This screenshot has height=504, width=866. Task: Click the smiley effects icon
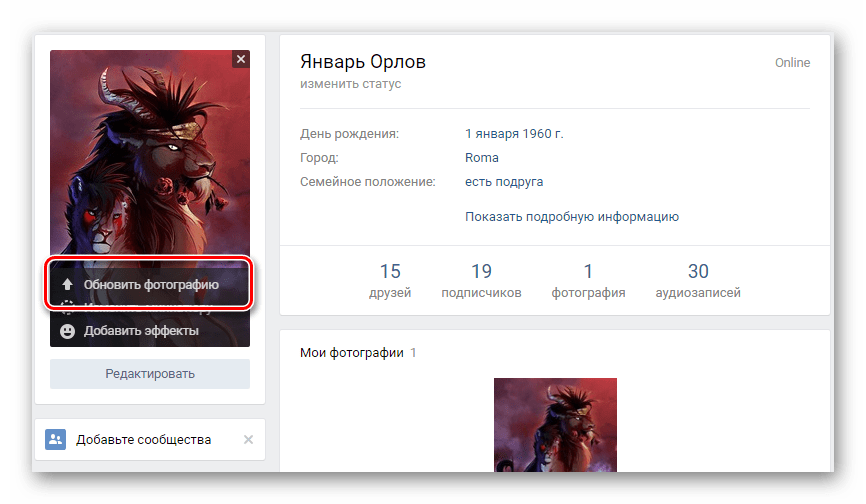[67, 331]
